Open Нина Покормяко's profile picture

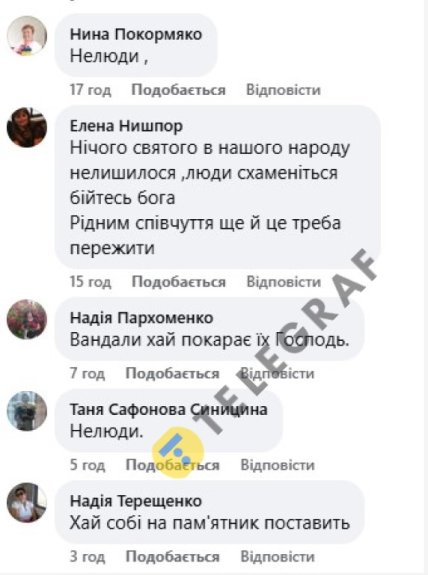tap(27, 36)
